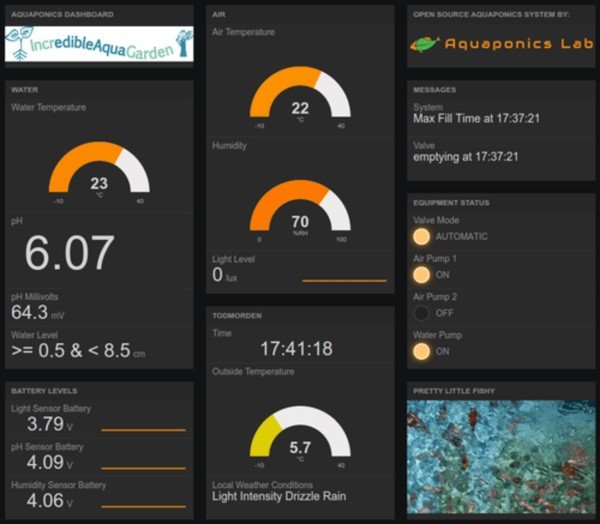This screenshot has width=600, height=524.
Task: Click the Outside Temperature gauge
Action: (x=300, y=433)
